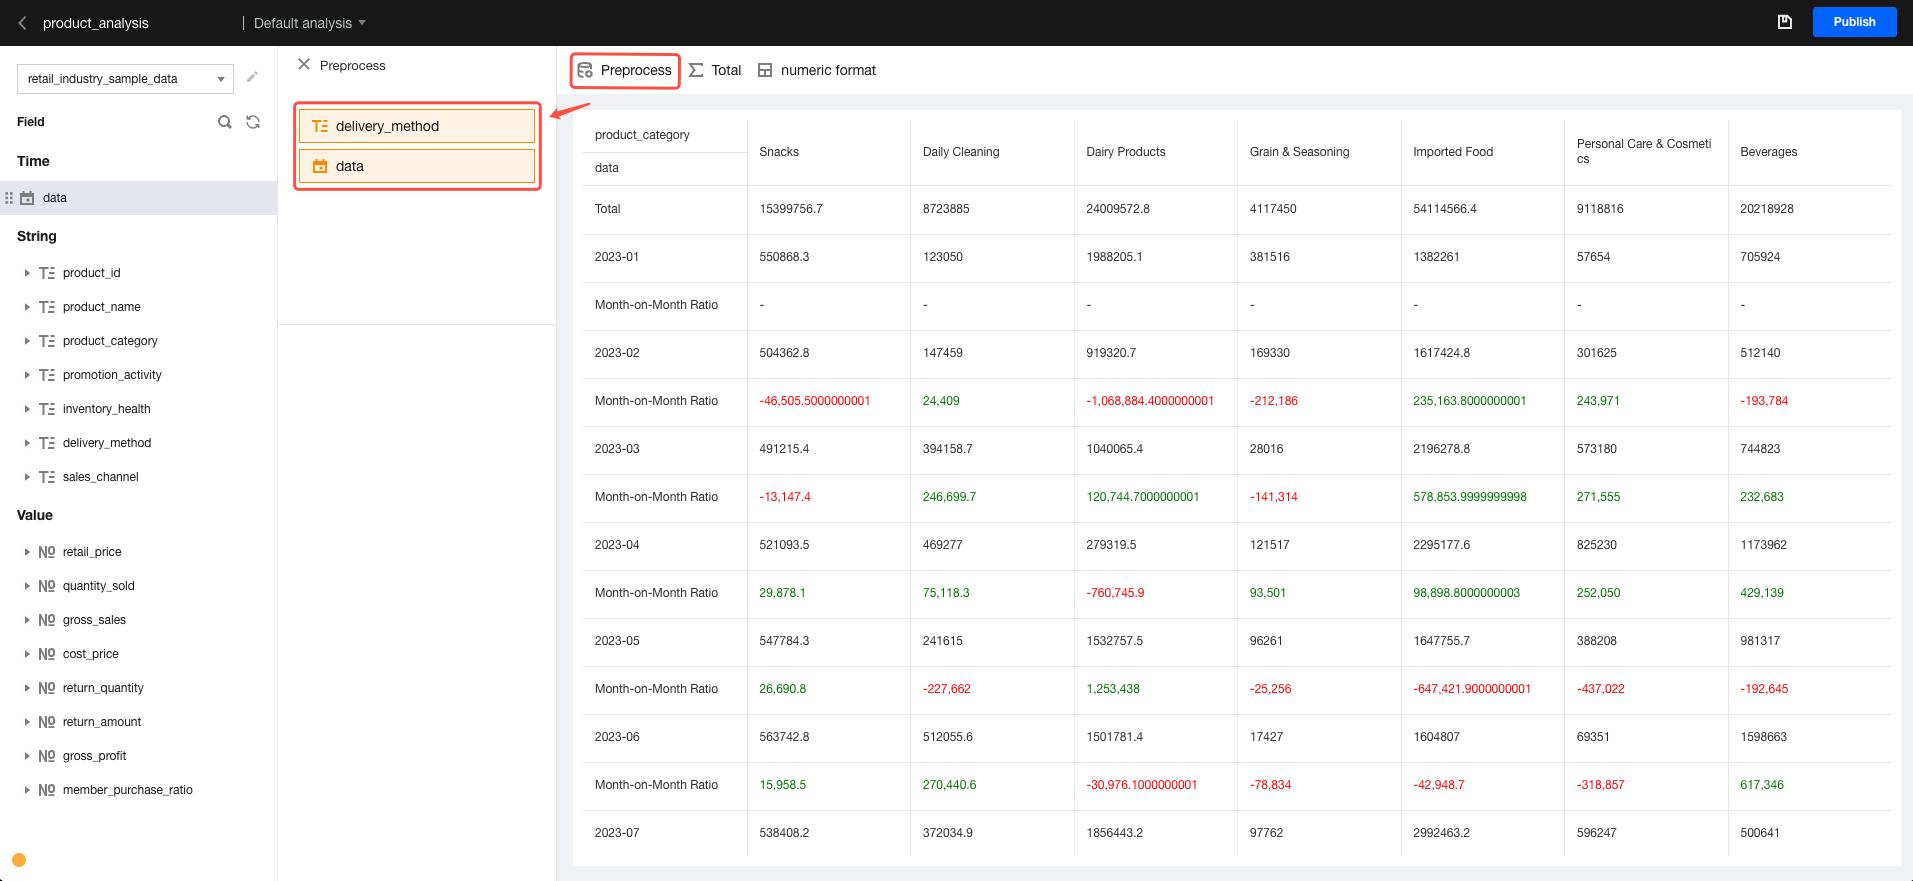Click the number type icon of retail_price

47,552
